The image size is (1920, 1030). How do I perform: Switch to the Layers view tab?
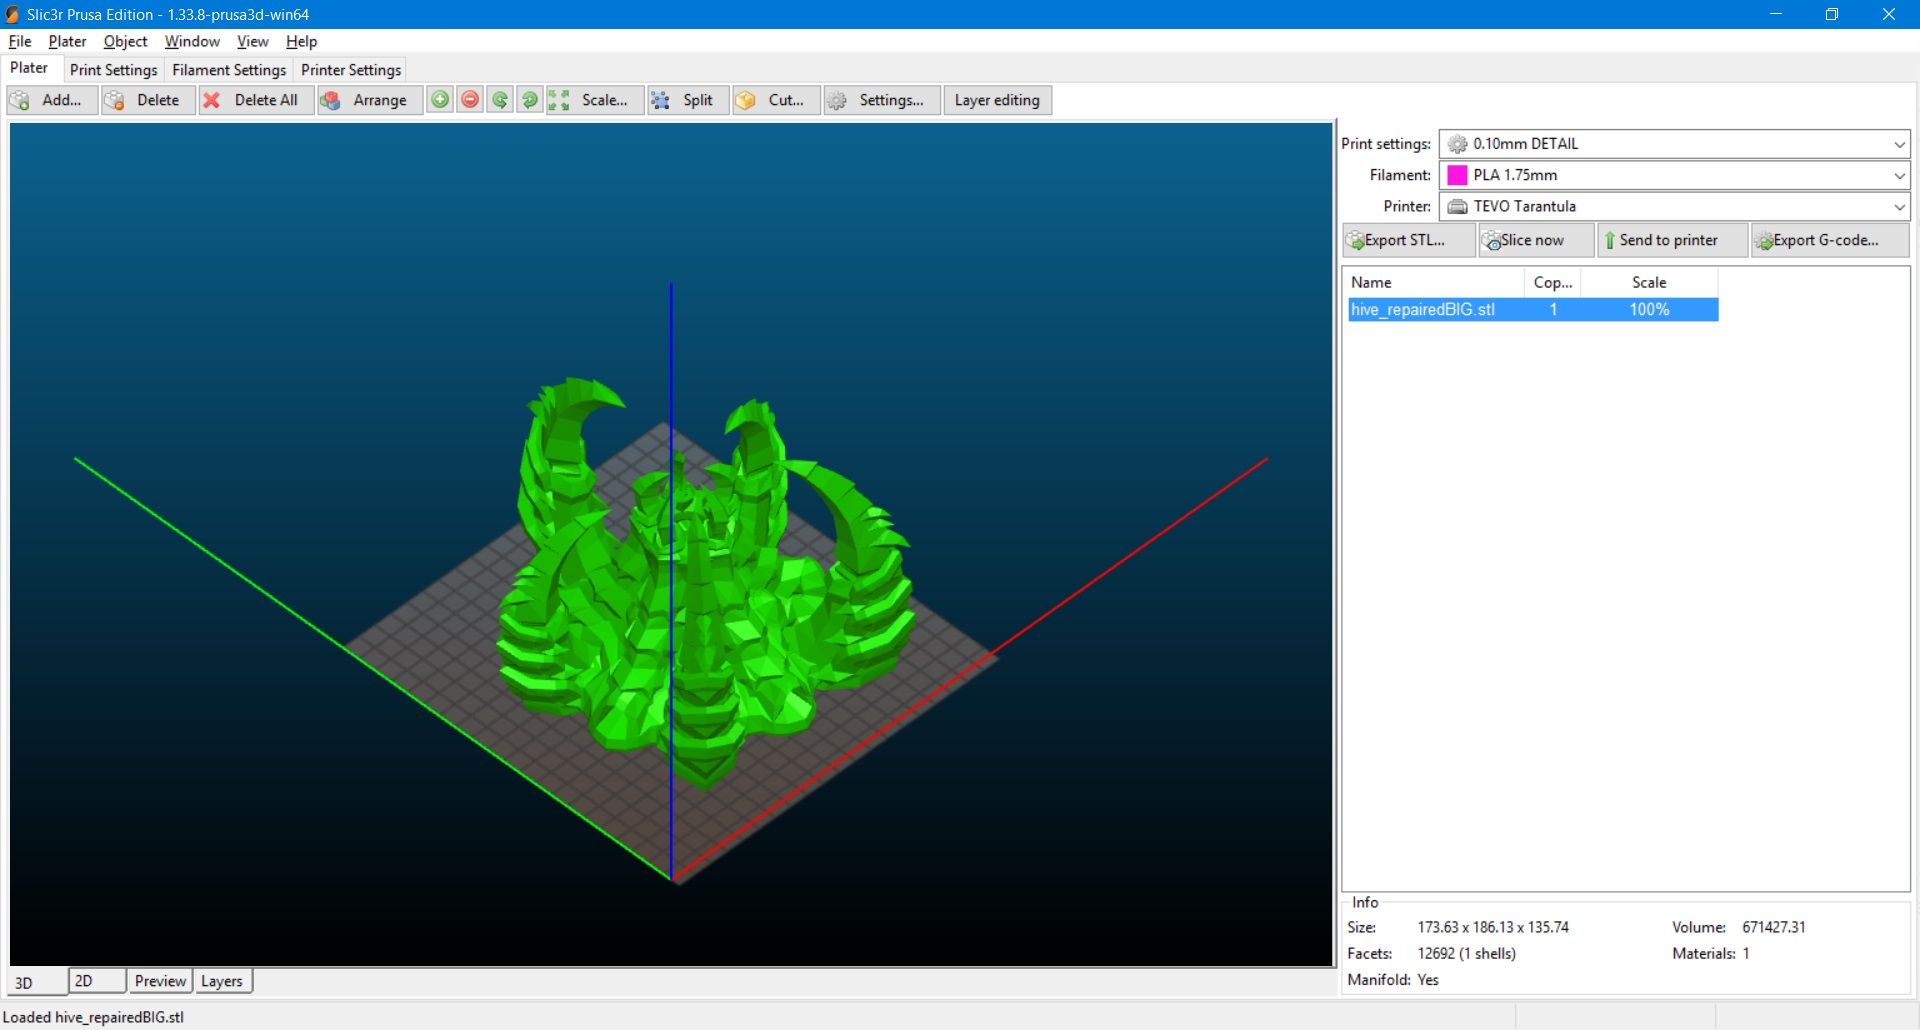pyautogui.click(x=222, y=981)
